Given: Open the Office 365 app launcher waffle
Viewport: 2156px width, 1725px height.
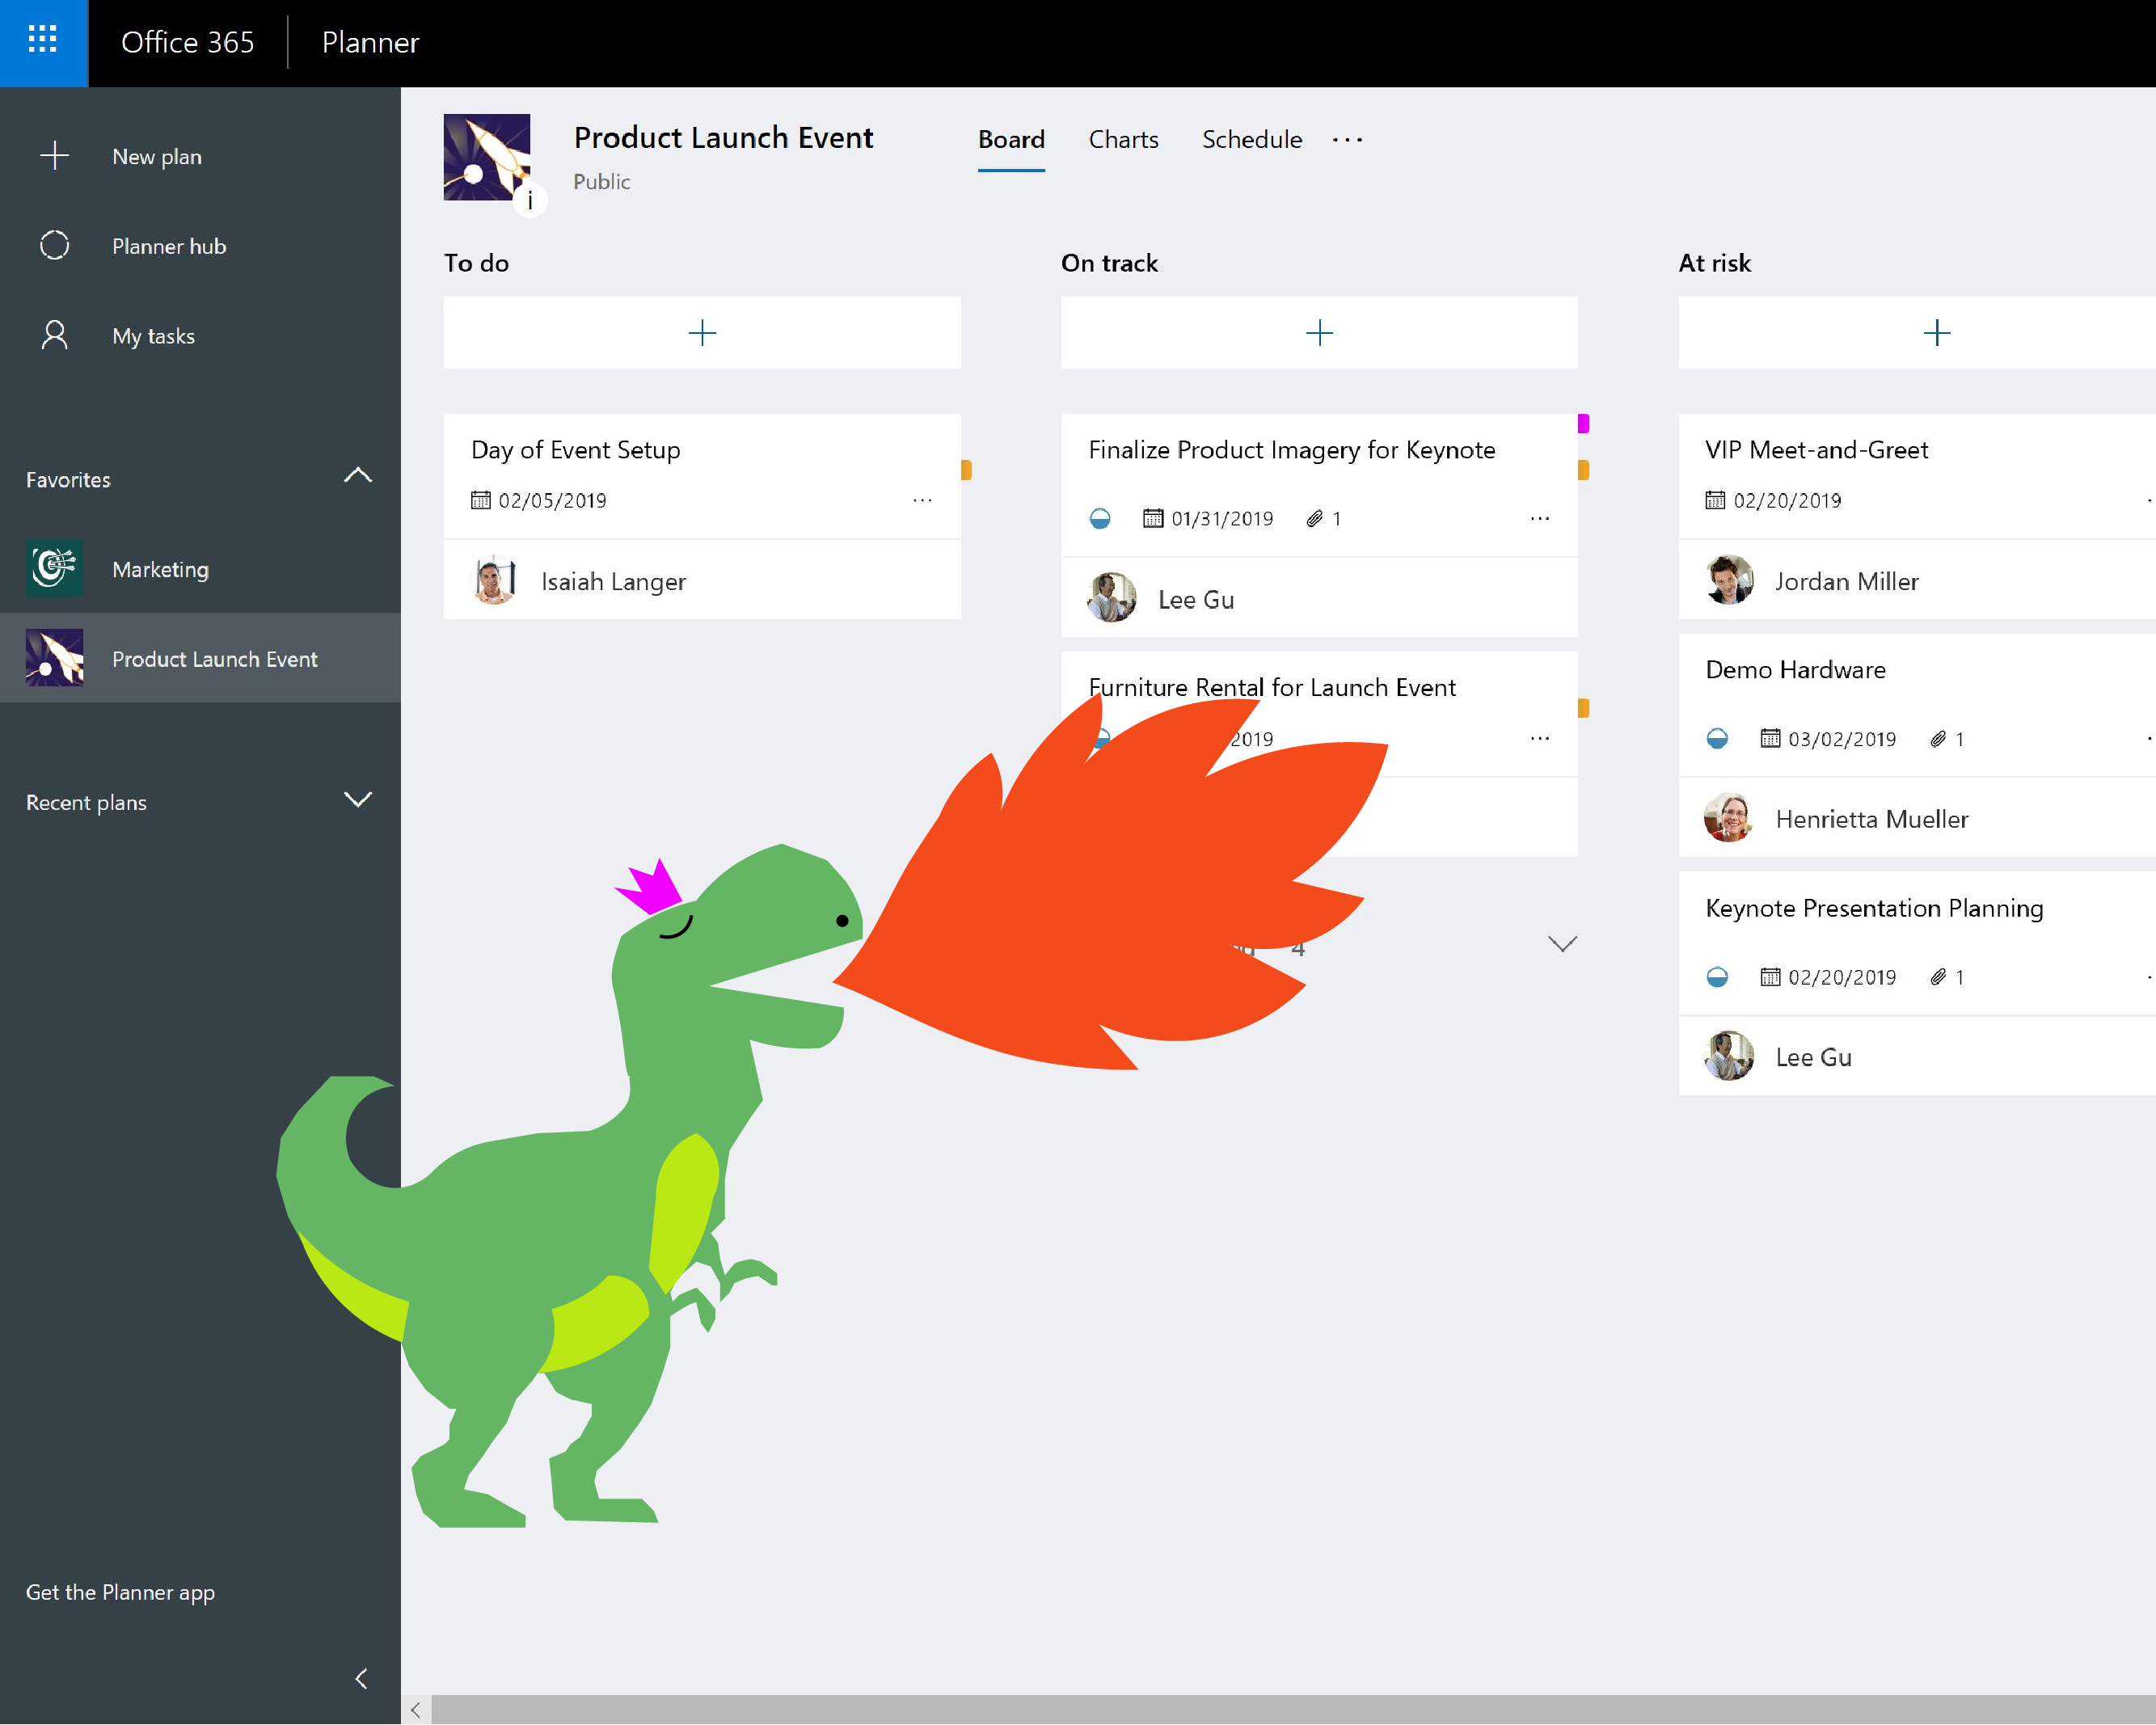Looking at the screenshot, I should [43, 41].
